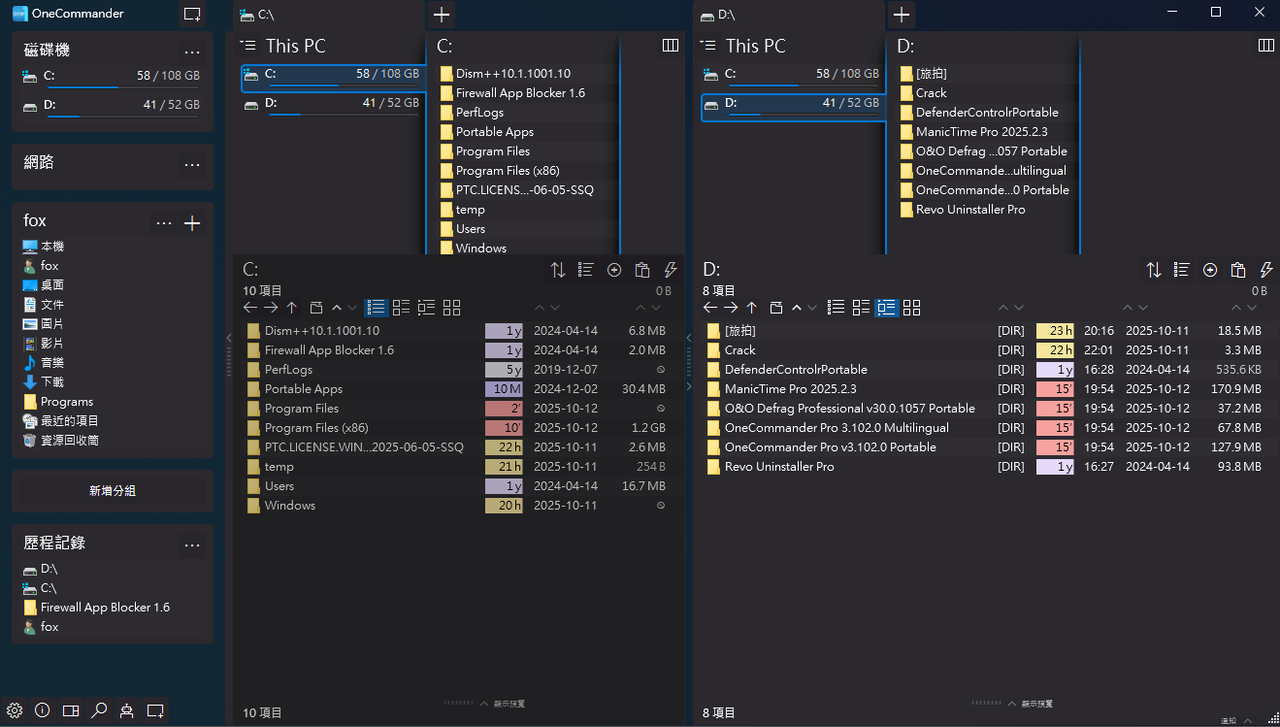1280x727 pixels.
Task: Click the circled plus new item icon in C: pane
Action: tap(614, 270)
